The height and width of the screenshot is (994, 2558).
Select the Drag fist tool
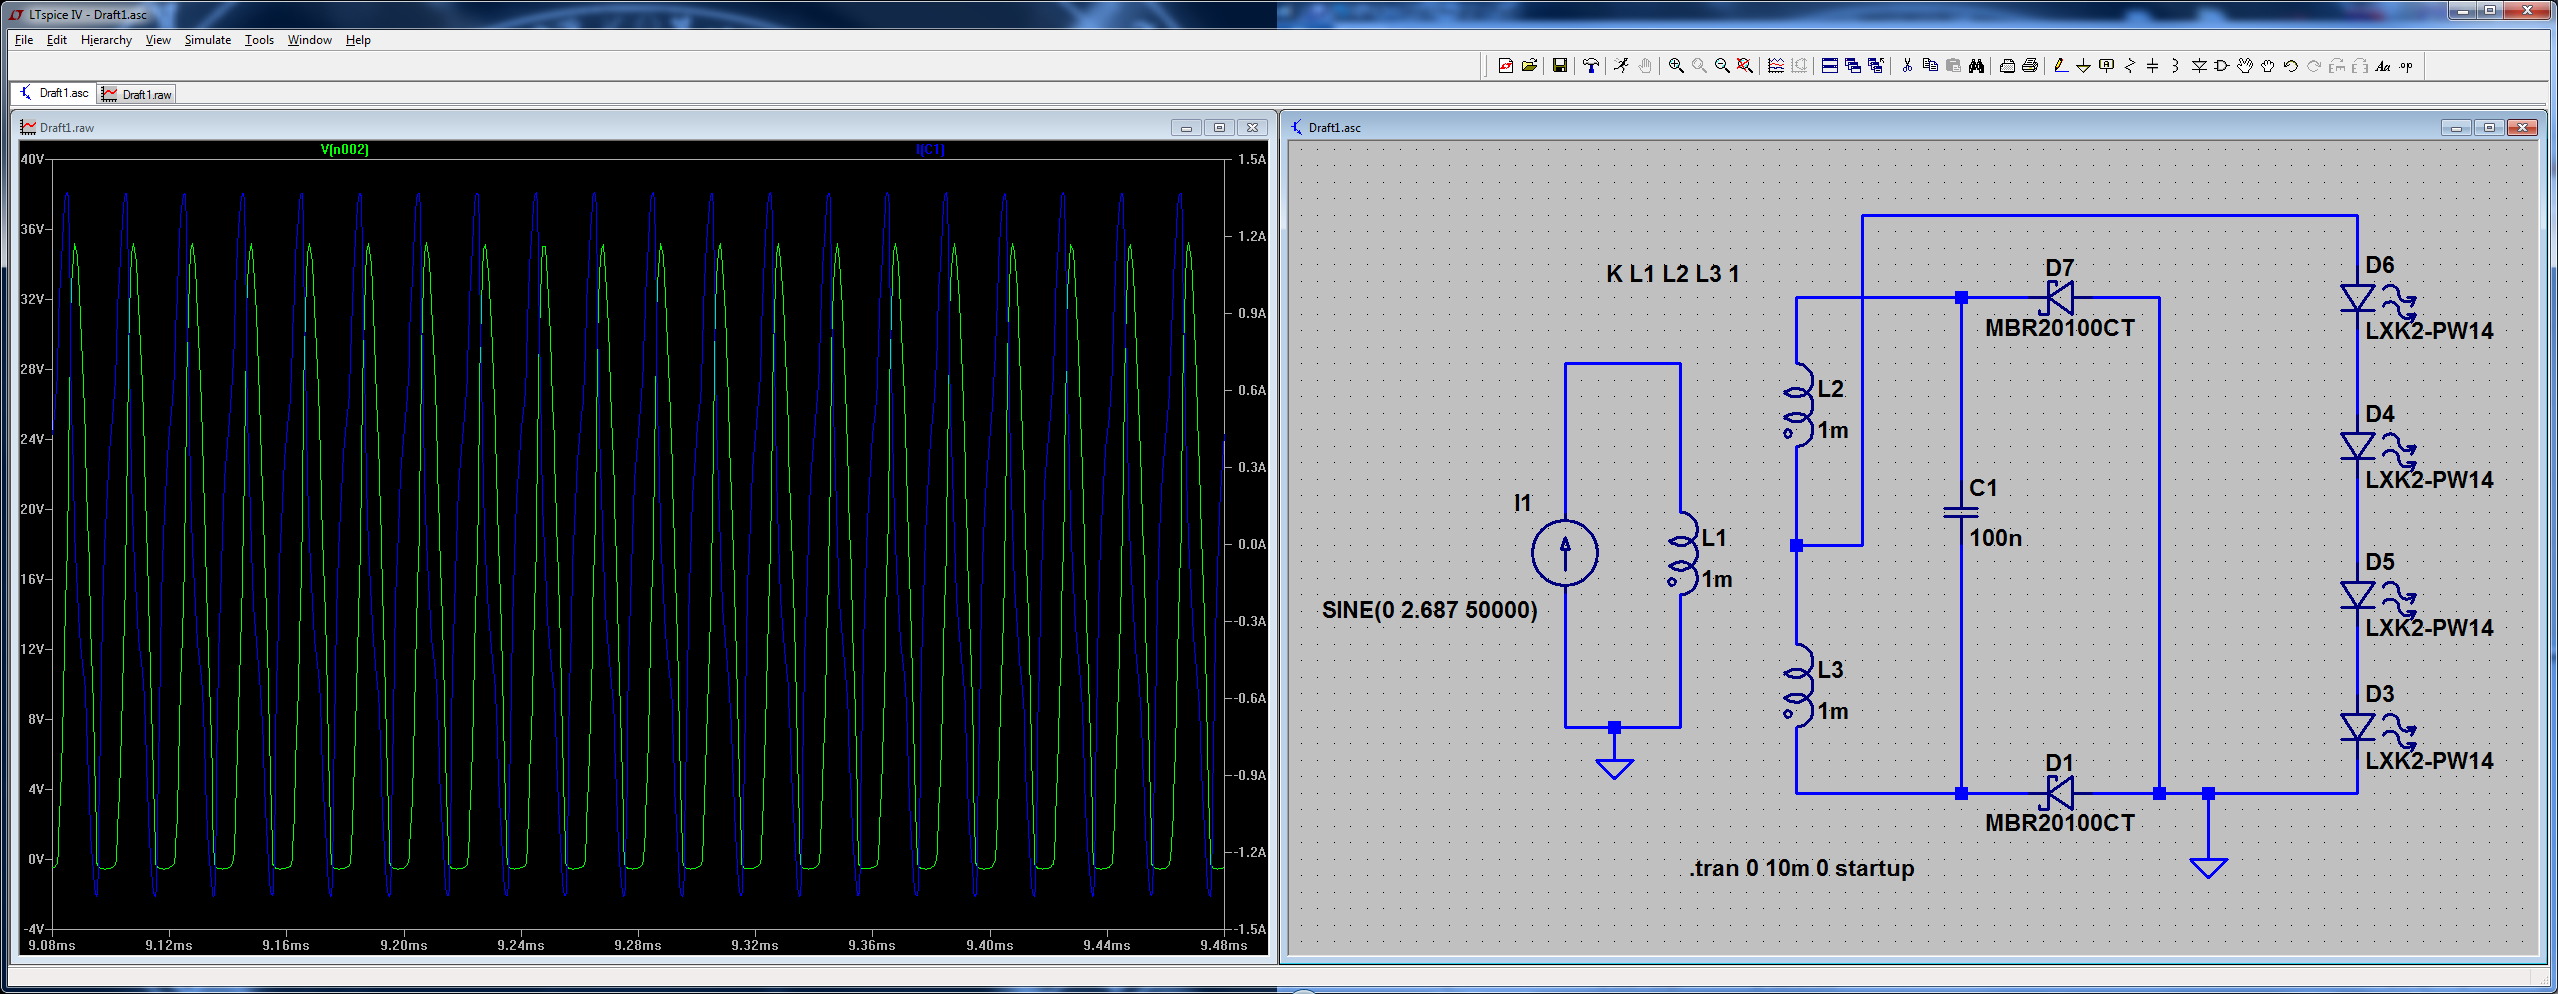click(2268, 66)
